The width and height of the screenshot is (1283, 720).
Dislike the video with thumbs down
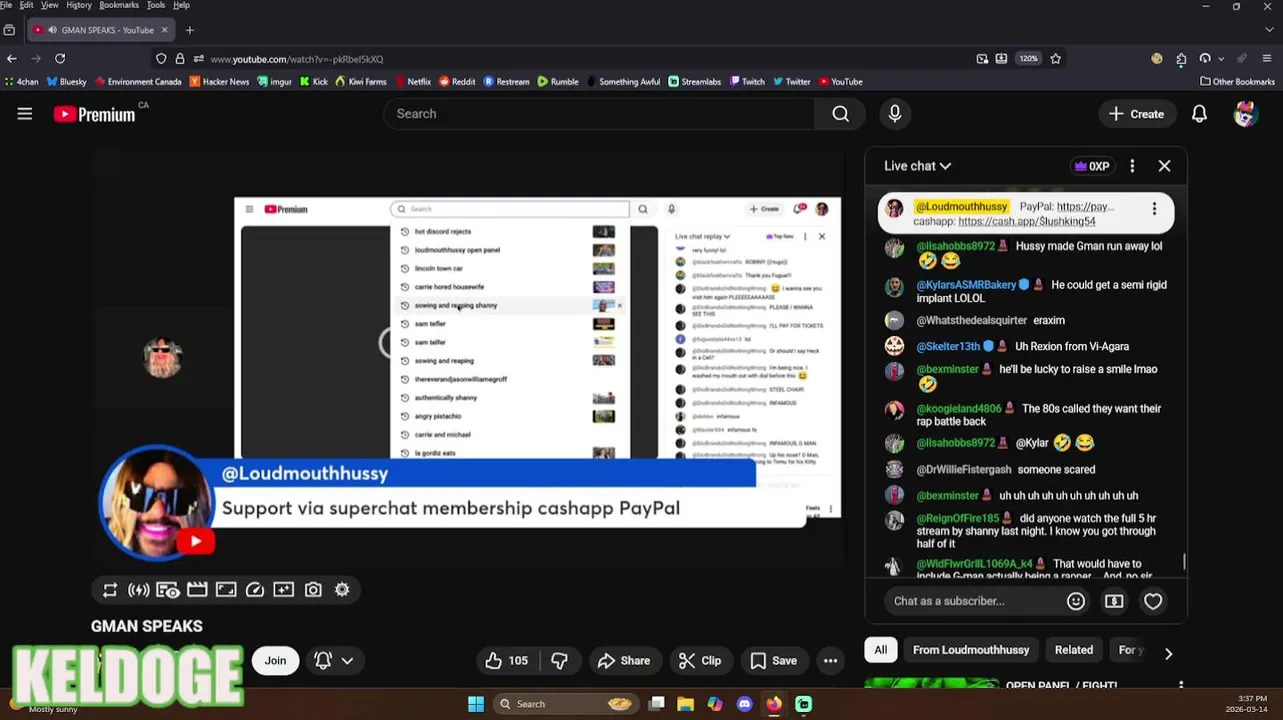point(559,661)
